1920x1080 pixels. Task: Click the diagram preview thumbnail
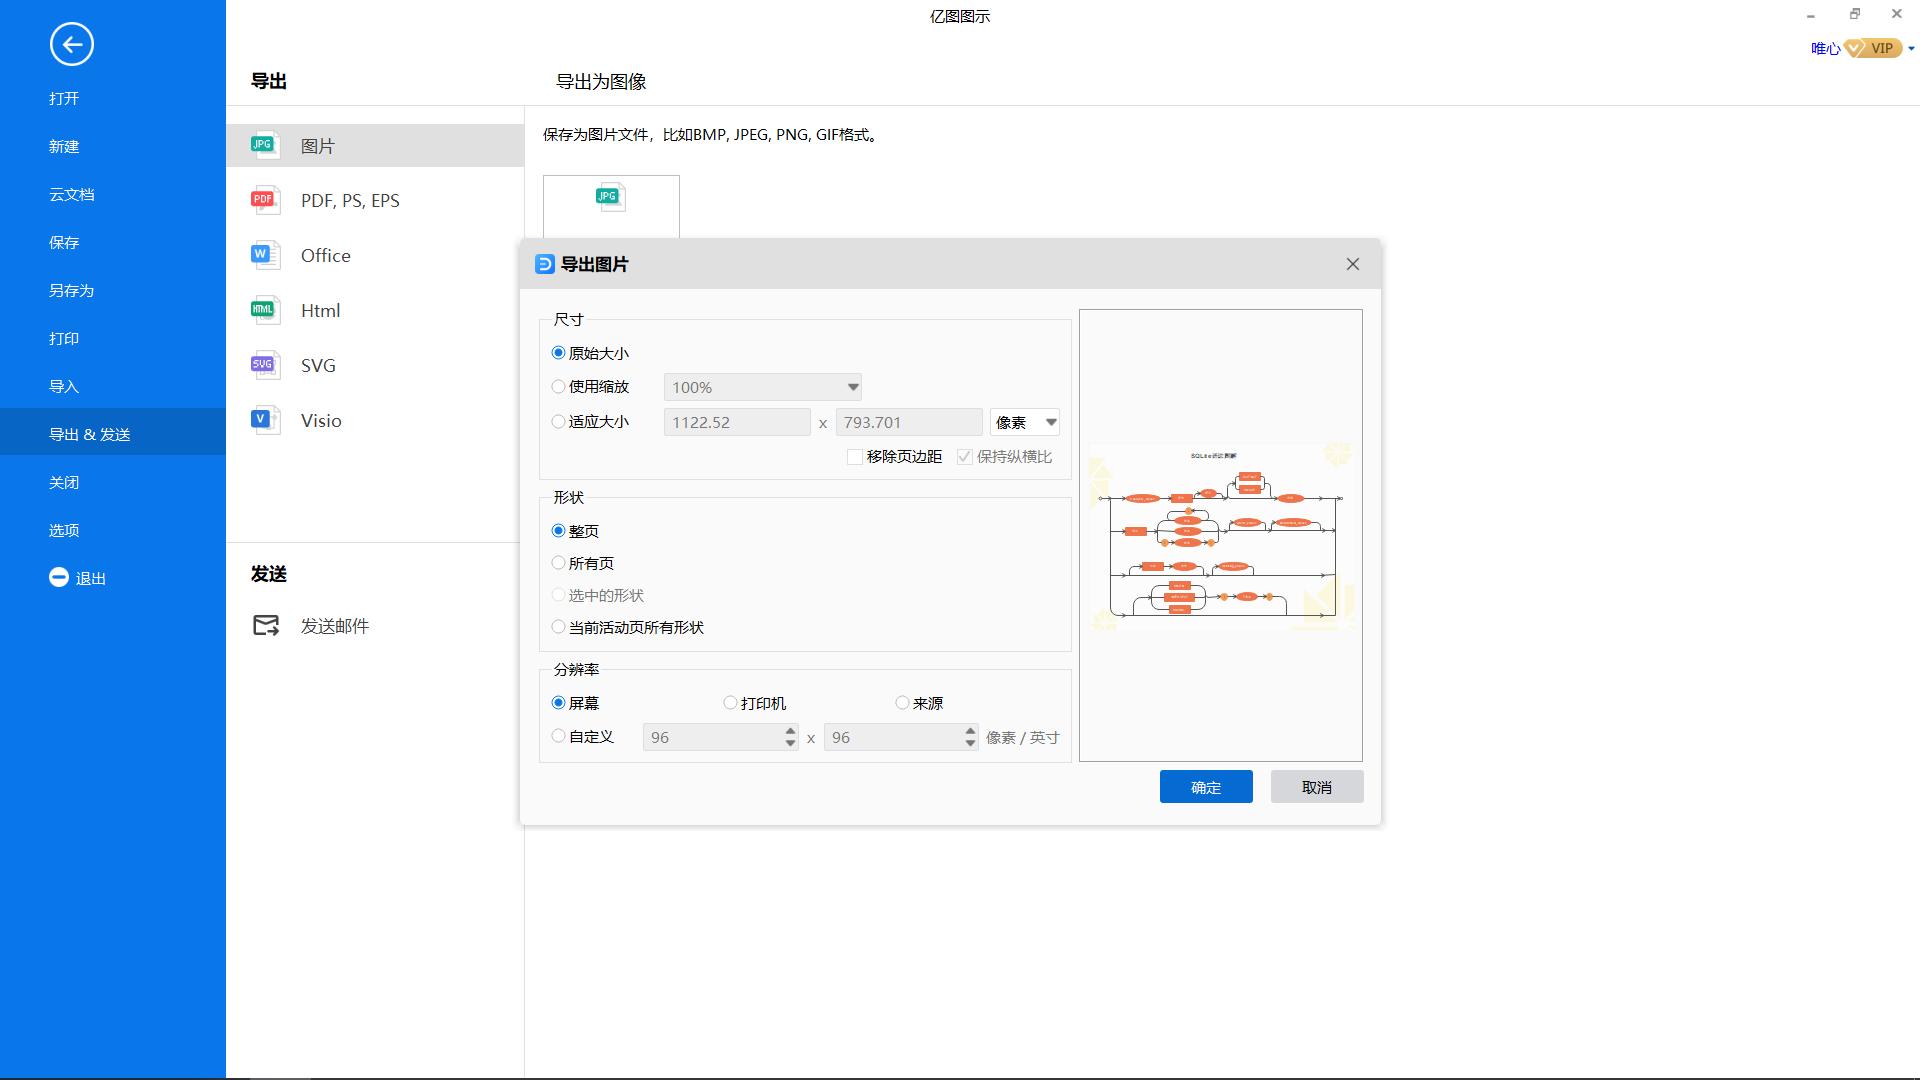pyautogui.click(x=1220, y=535)
